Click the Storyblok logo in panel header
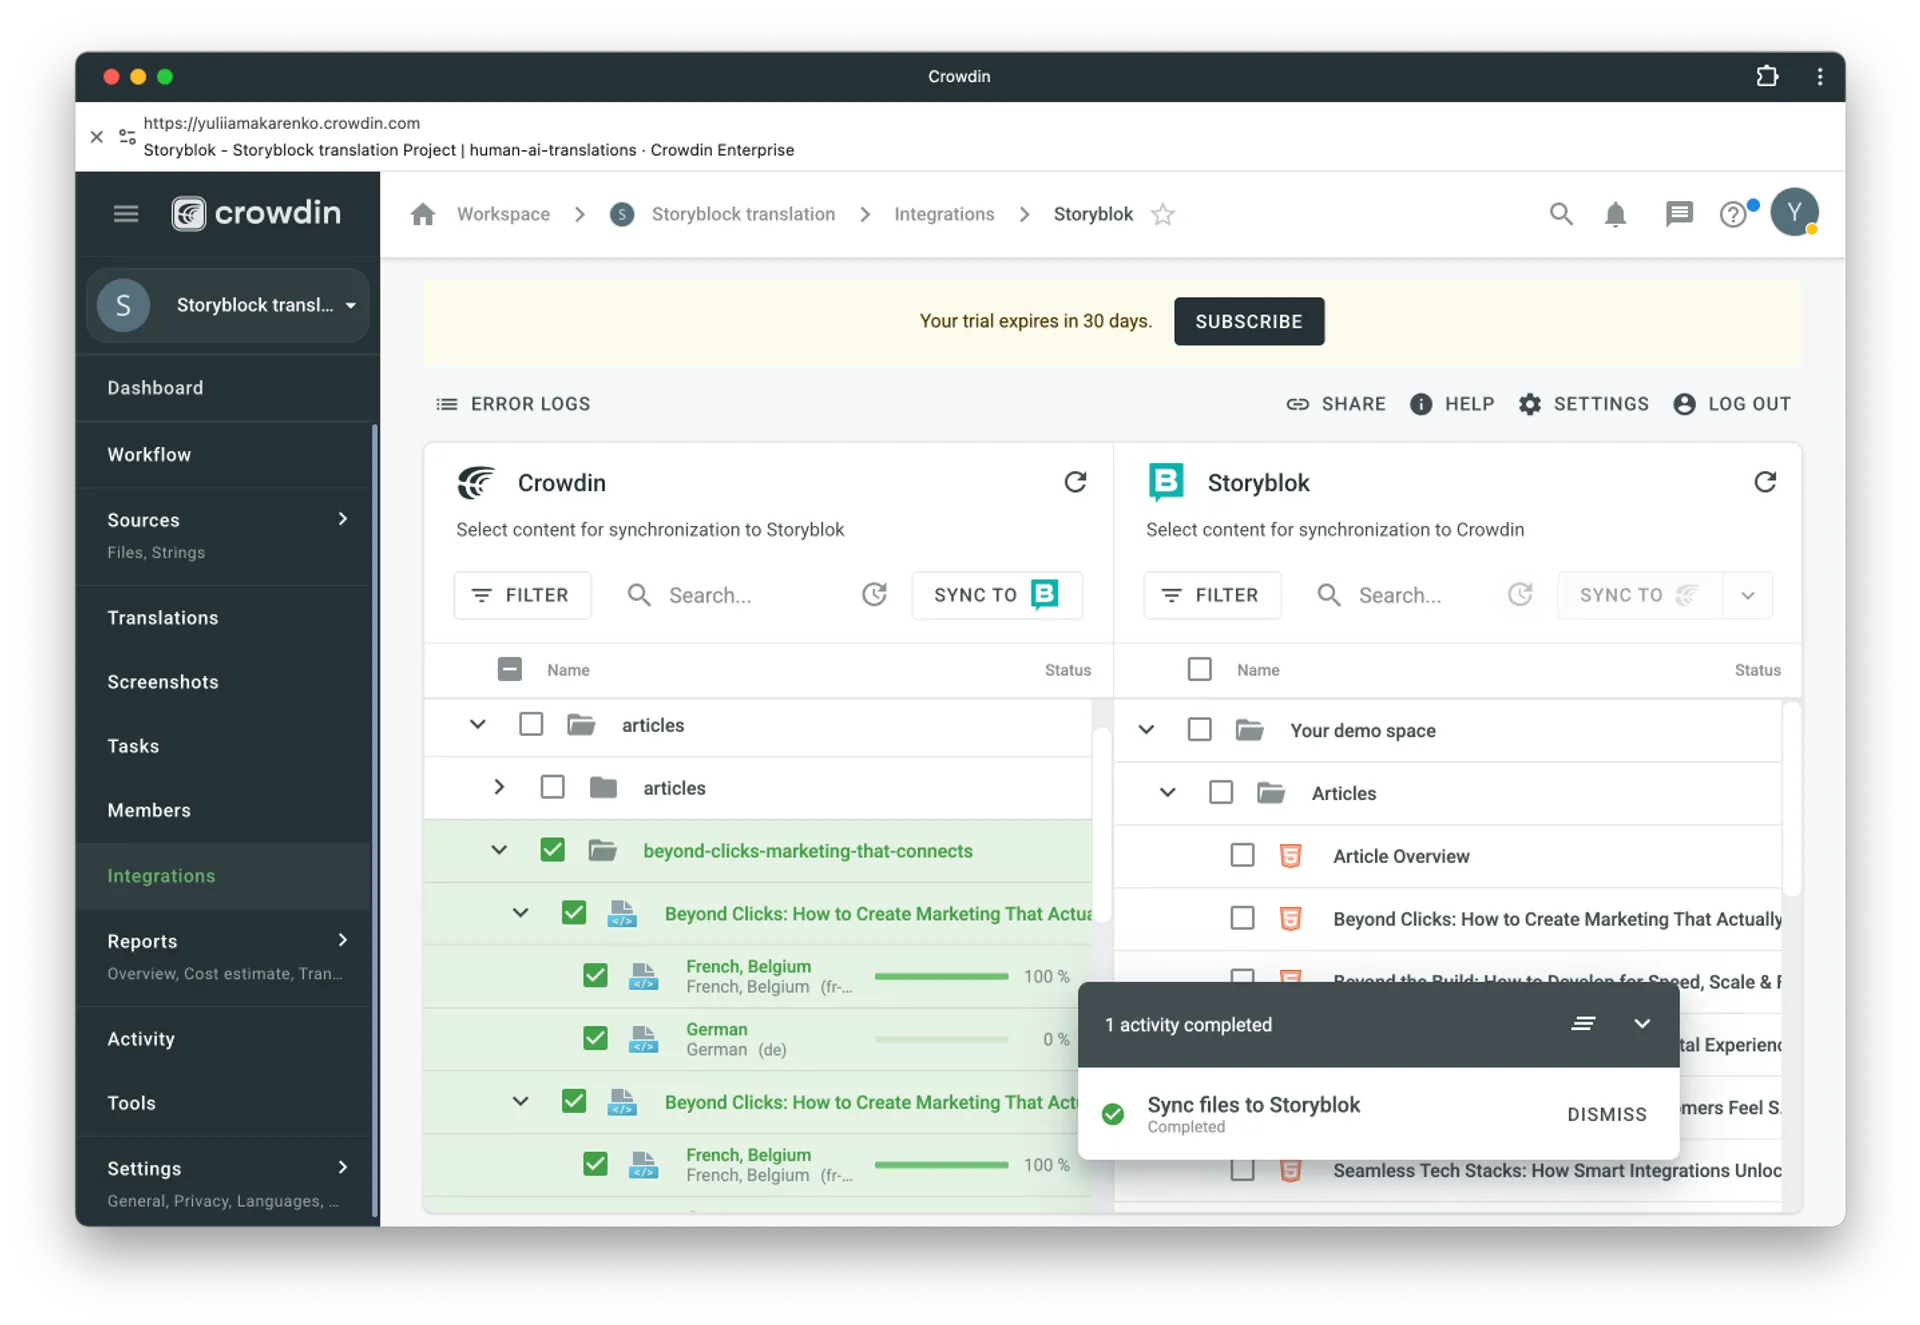The image size is (1920, 1325). click(x=1166, y=482)
